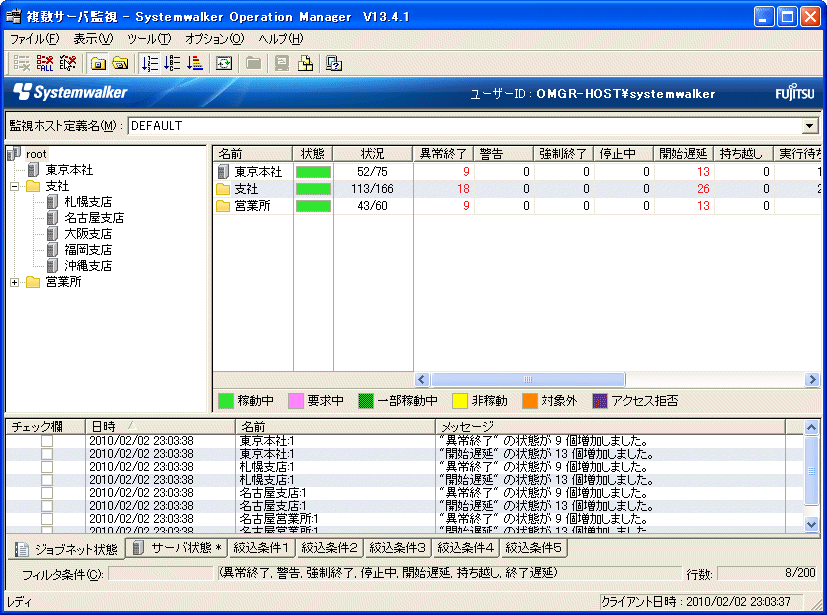Click the greyed-out folder toolbar icon
This screenshot has width=827, height=615.
point(254,63)
